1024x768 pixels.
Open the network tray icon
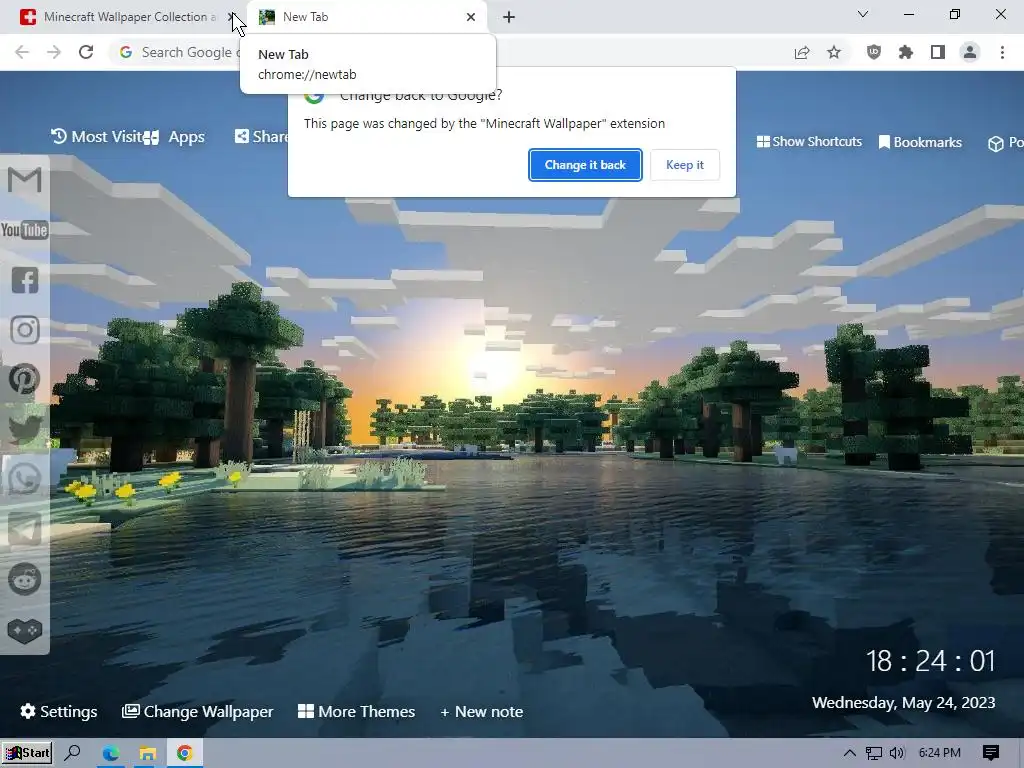[x=874, y=753]
